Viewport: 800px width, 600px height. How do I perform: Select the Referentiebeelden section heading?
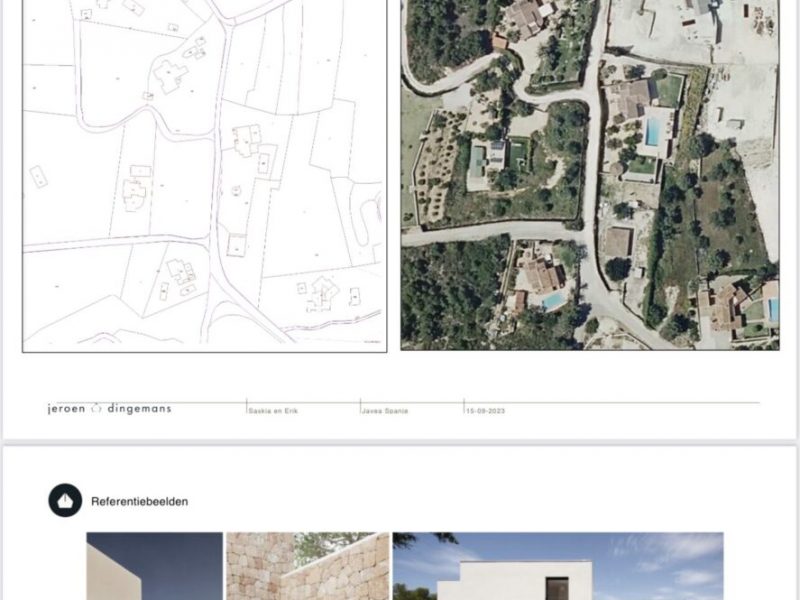point(139,501)
